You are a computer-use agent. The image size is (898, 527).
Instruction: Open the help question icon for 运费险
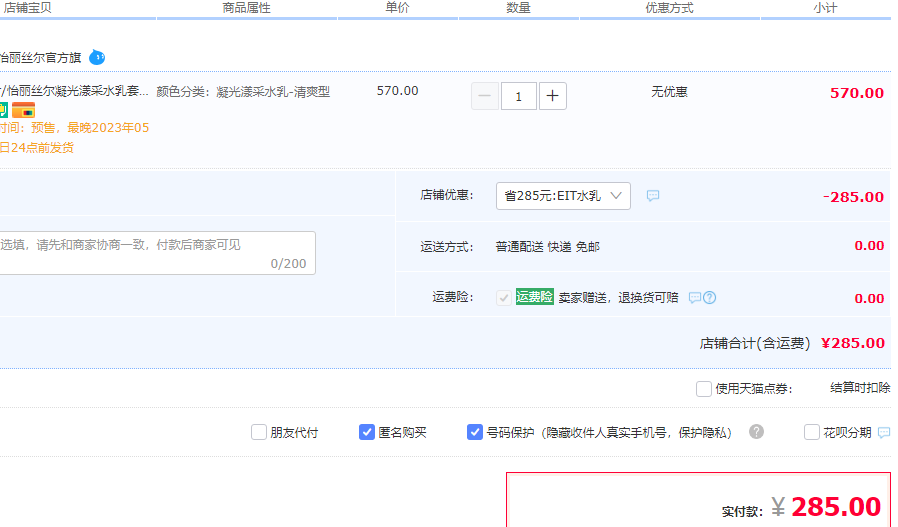pos(710,298)
